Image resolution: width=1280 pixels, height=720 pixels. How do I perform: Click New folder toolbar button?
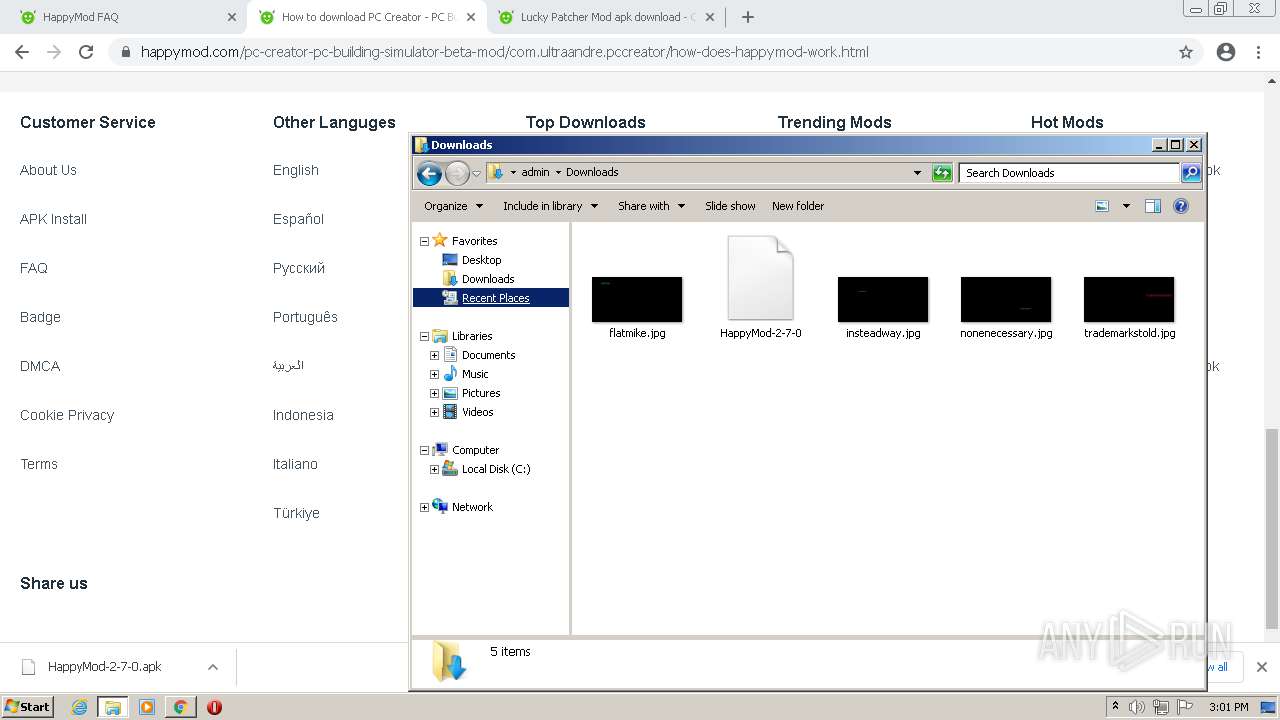pos(798,206)
